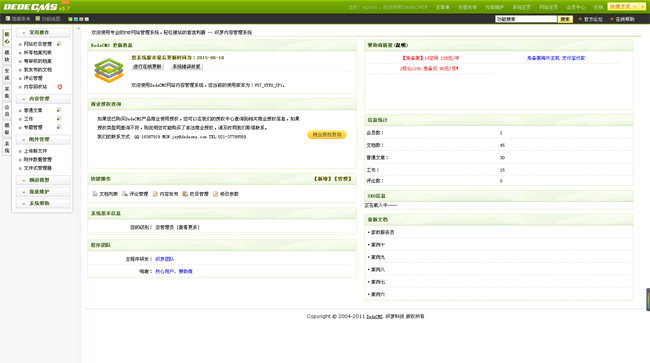650x363 pixels.
Task: Open the 织梦团队 link
Action: pos(165,259)
